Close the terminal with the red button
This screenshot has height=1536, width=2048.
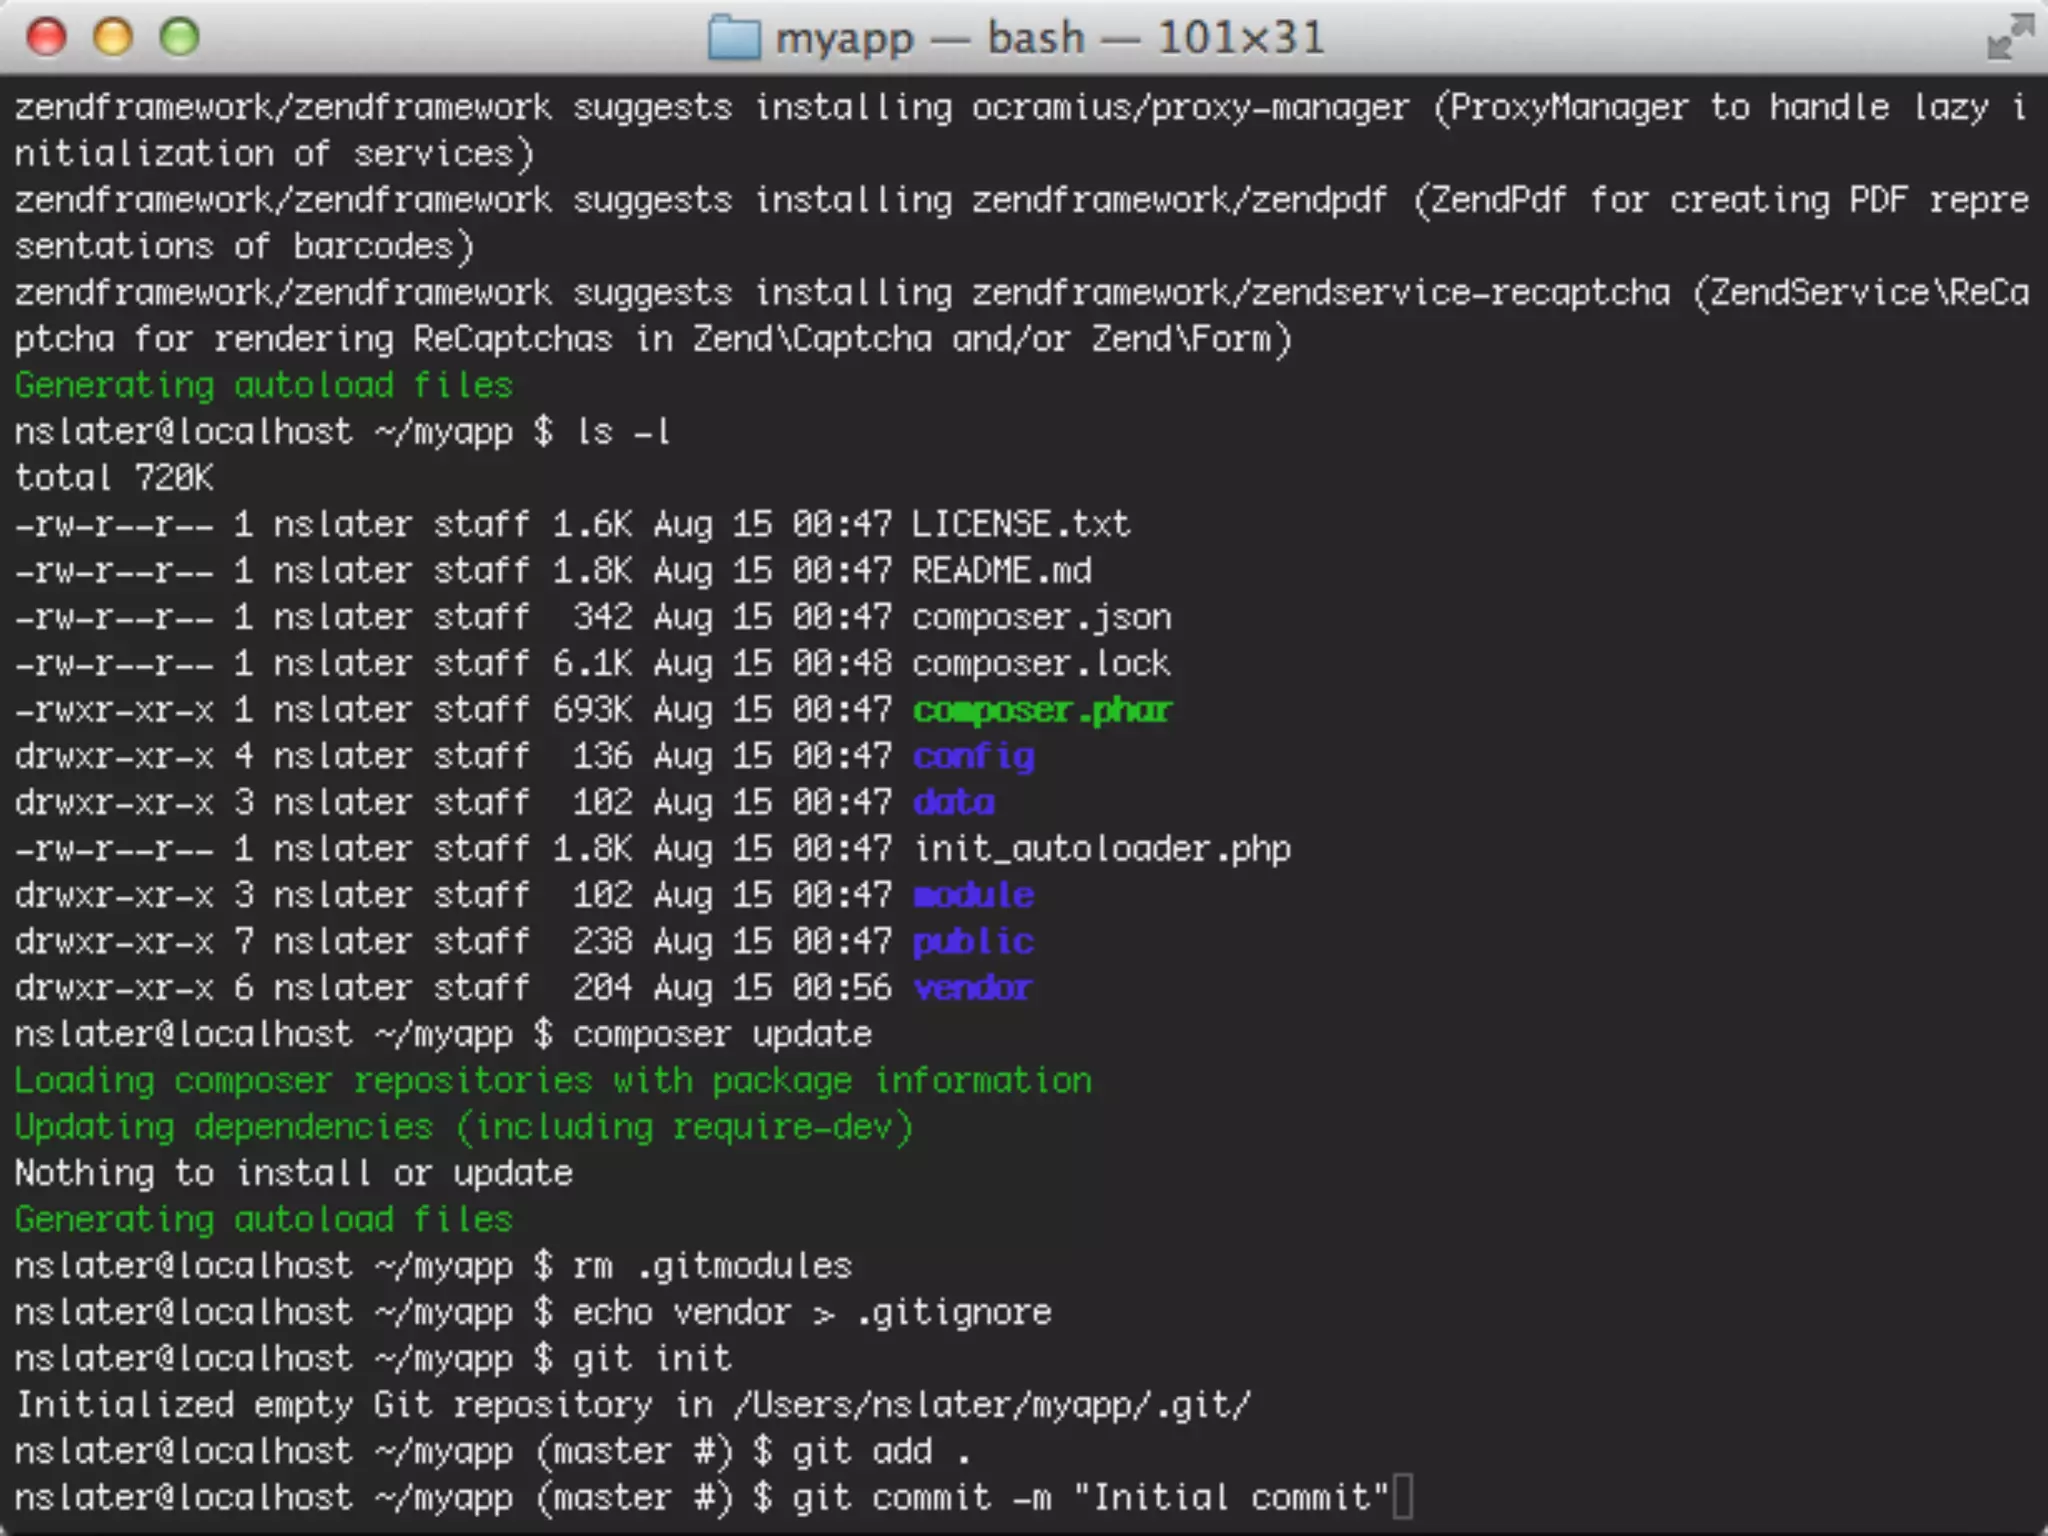pos(46,37)
